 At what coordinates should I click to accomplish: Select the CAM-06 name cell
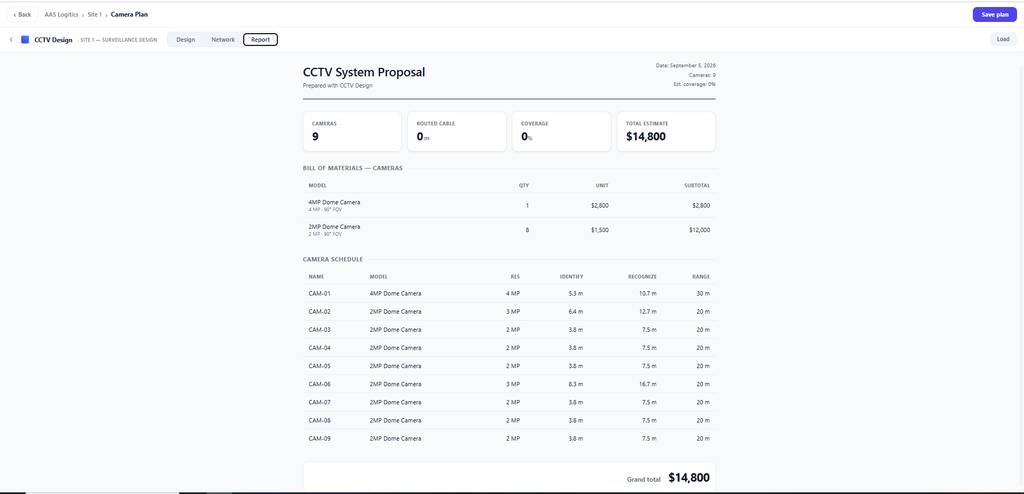(319, 384)
